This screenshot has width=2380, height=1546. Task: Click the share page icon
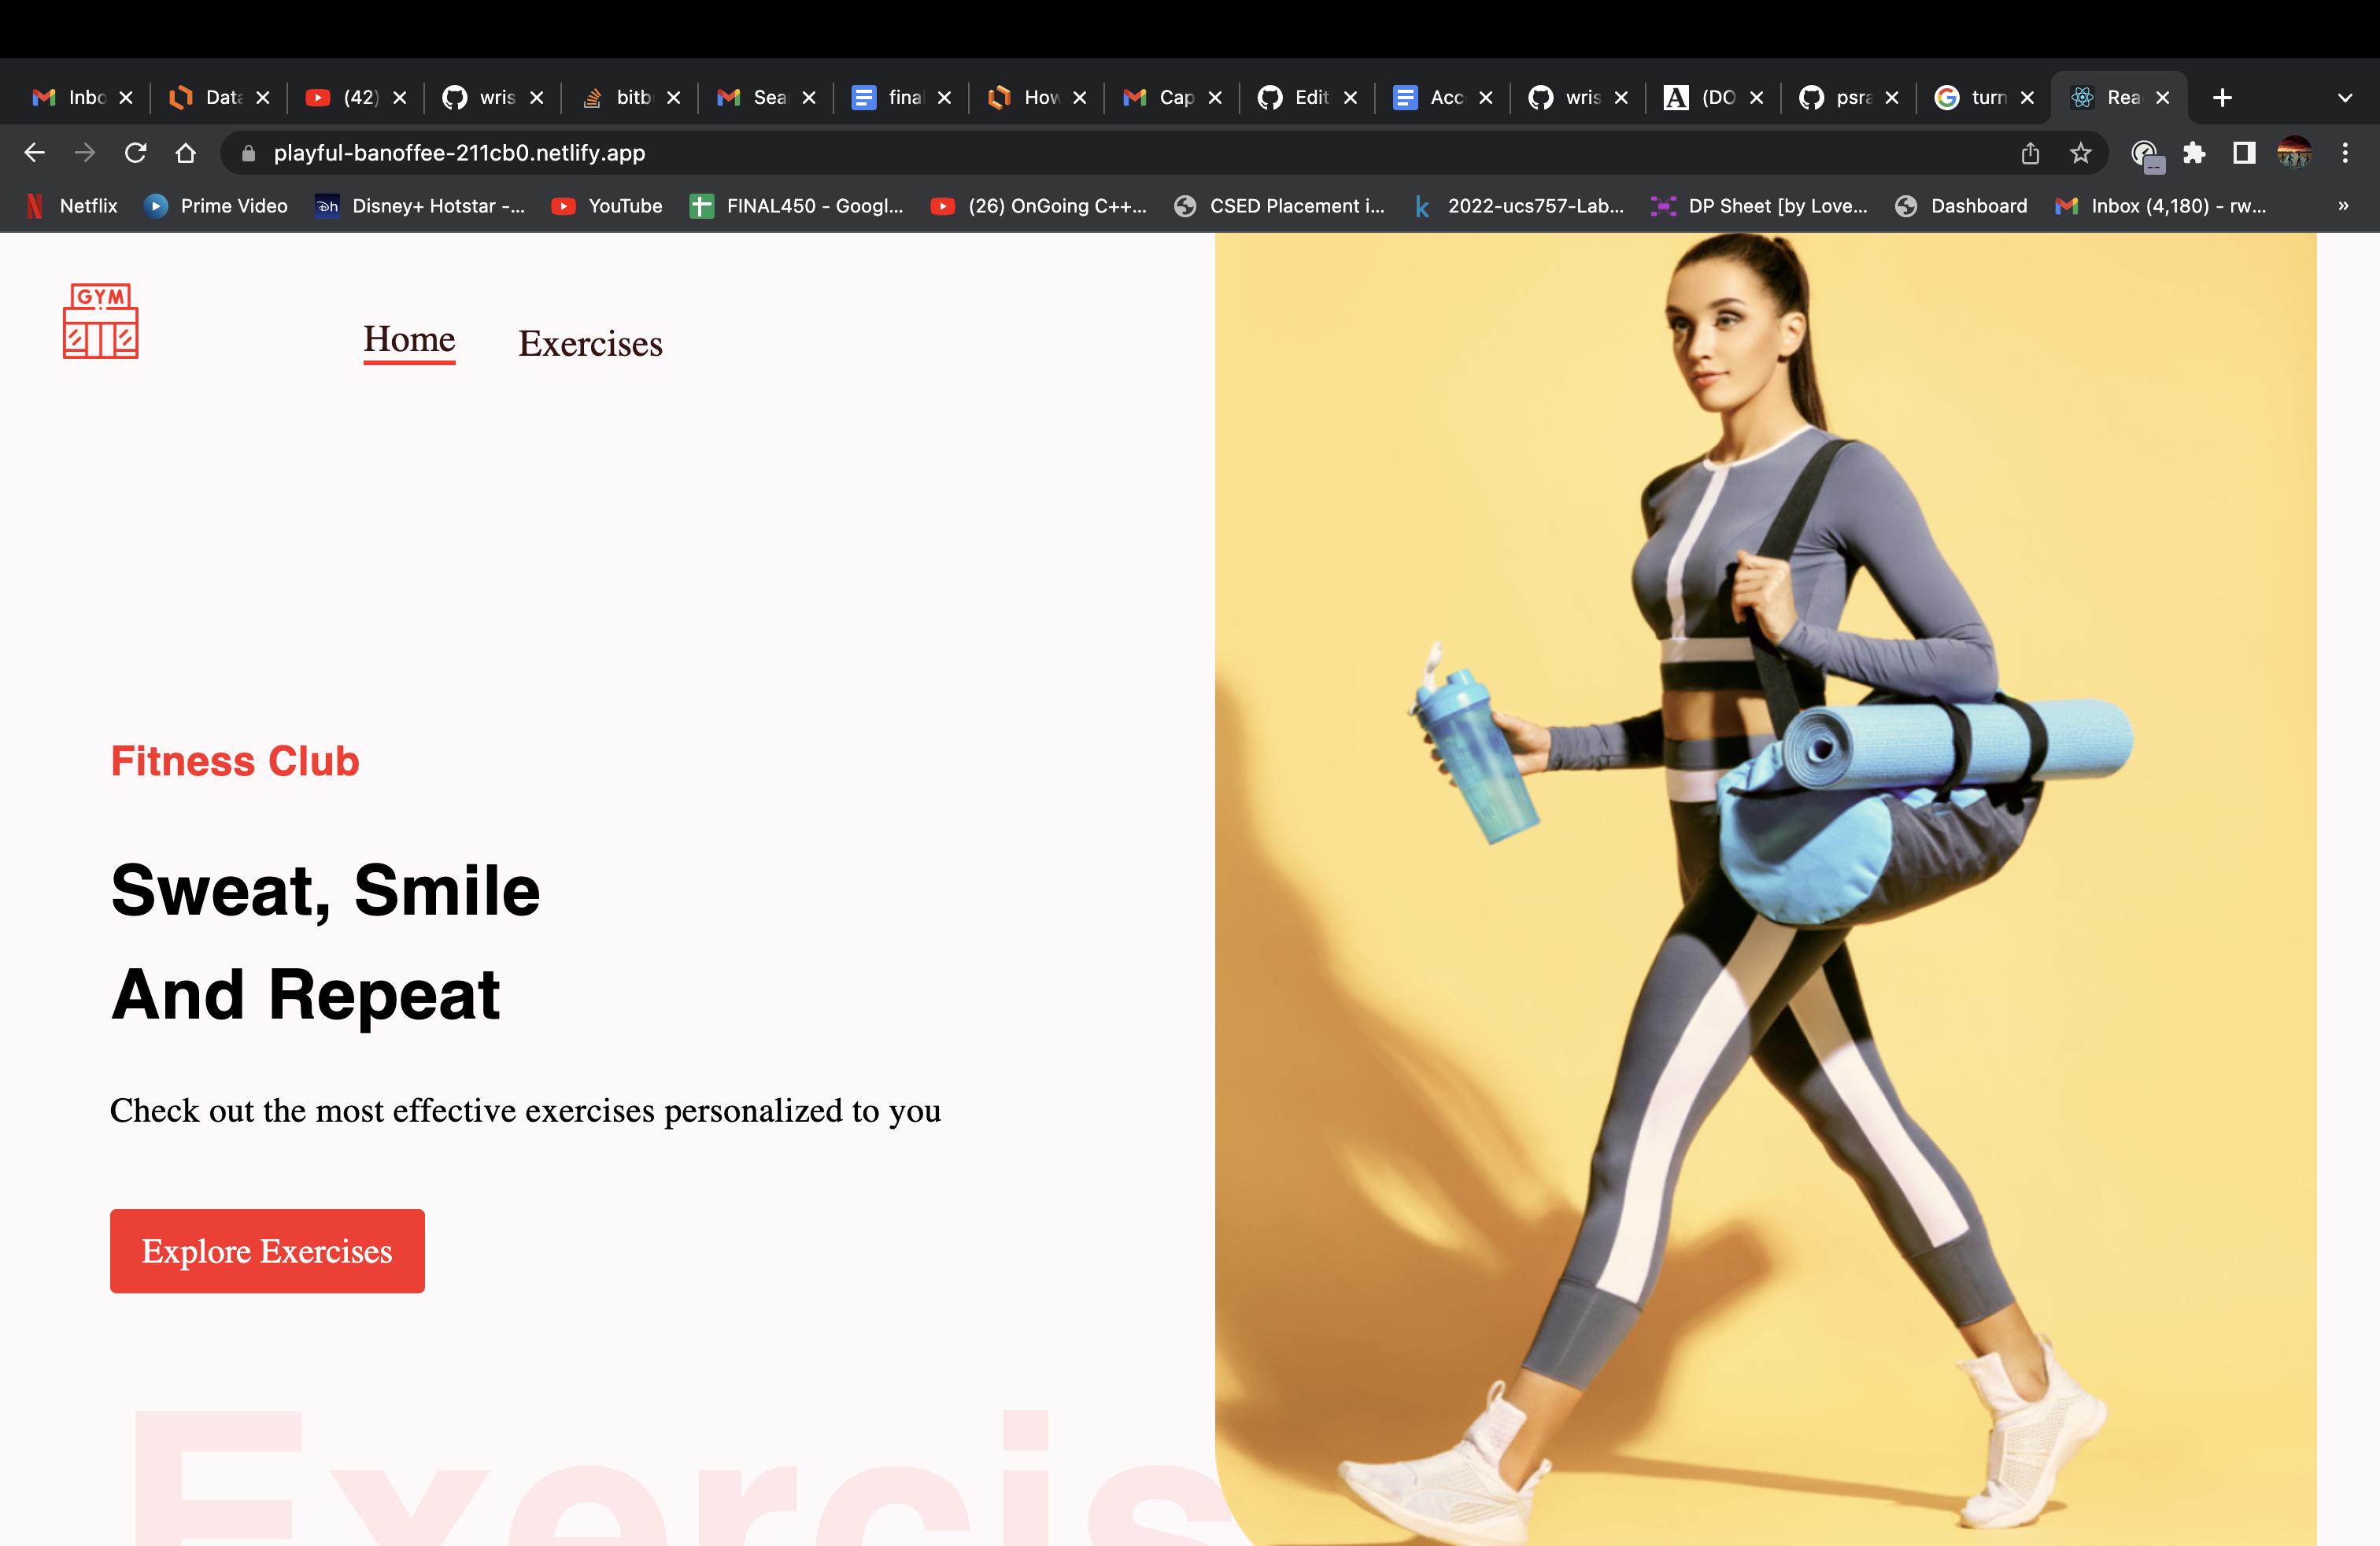[2030, 153]
